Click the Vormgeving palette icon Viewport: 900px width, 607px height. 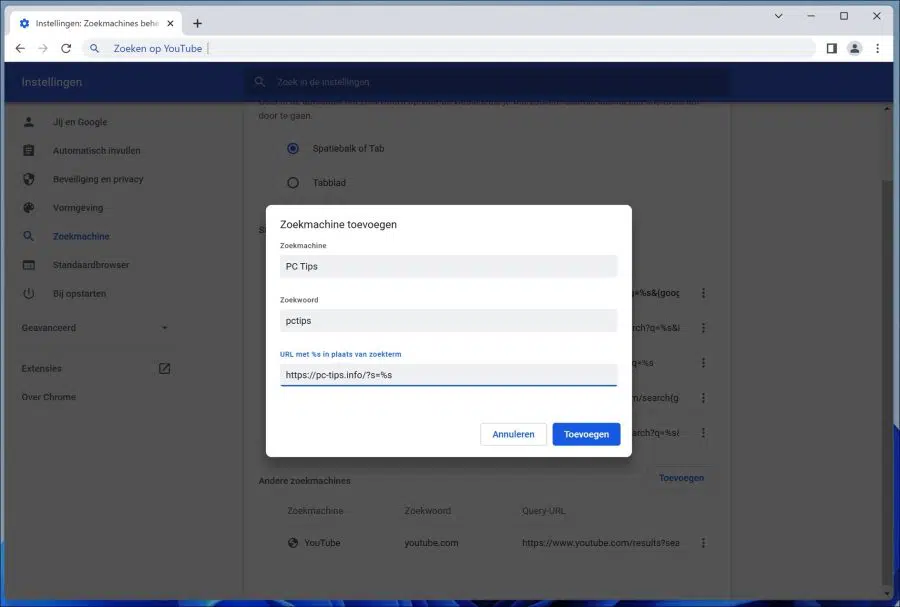(x=29, y=208)
